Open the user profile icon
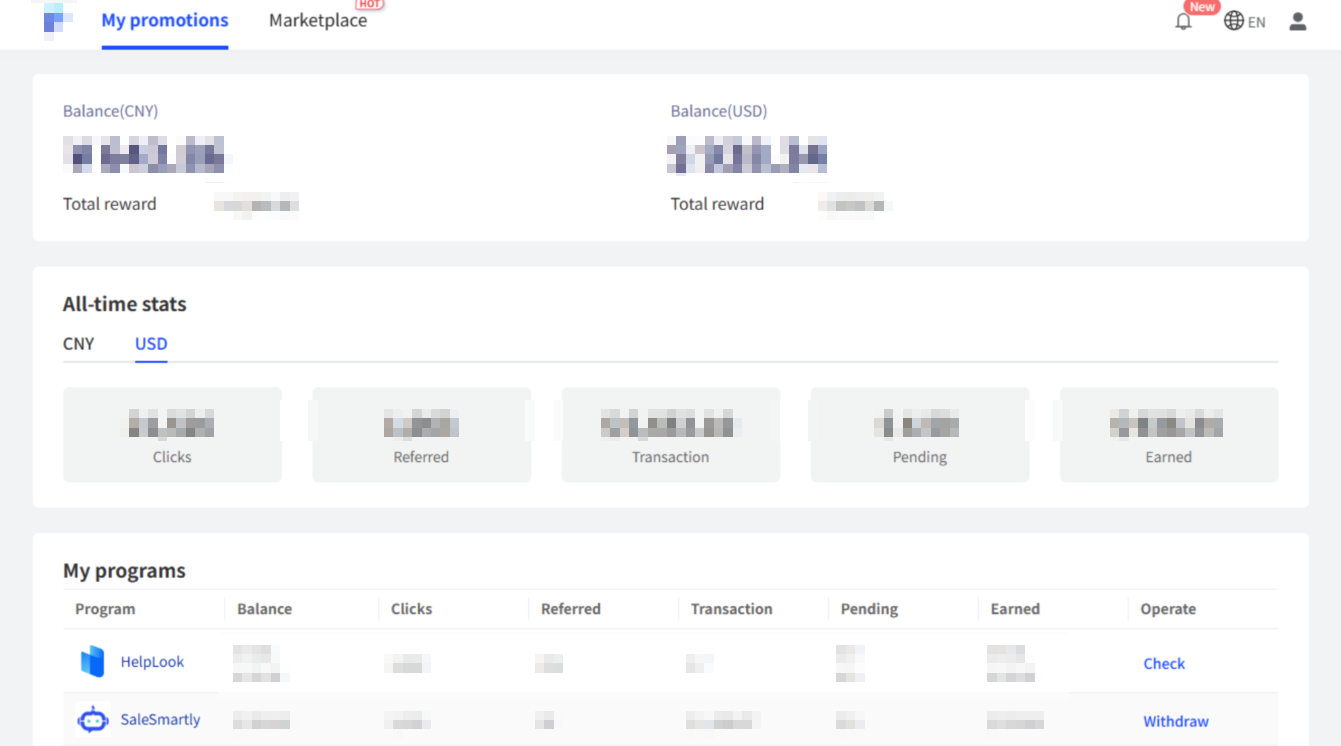The width and height of the screenshot is (1341, 746). pos(1298,21)
